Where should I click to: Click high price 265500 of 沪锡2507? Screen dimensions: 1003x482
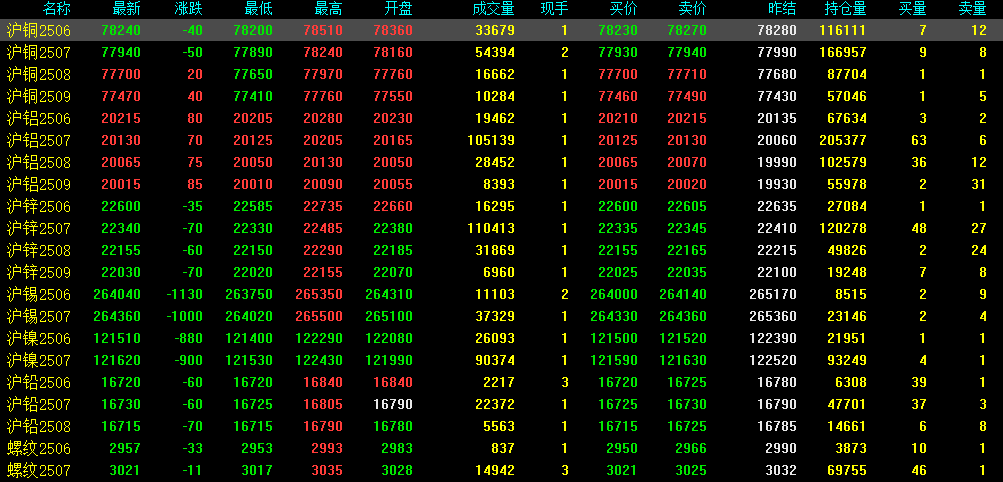[319, 316]
